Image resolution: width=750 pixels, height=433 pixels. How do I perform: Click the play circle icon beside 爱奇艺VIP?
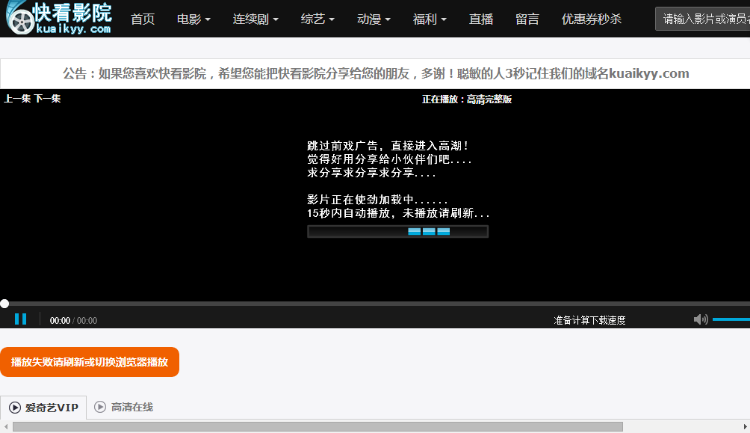coord(15,408)
